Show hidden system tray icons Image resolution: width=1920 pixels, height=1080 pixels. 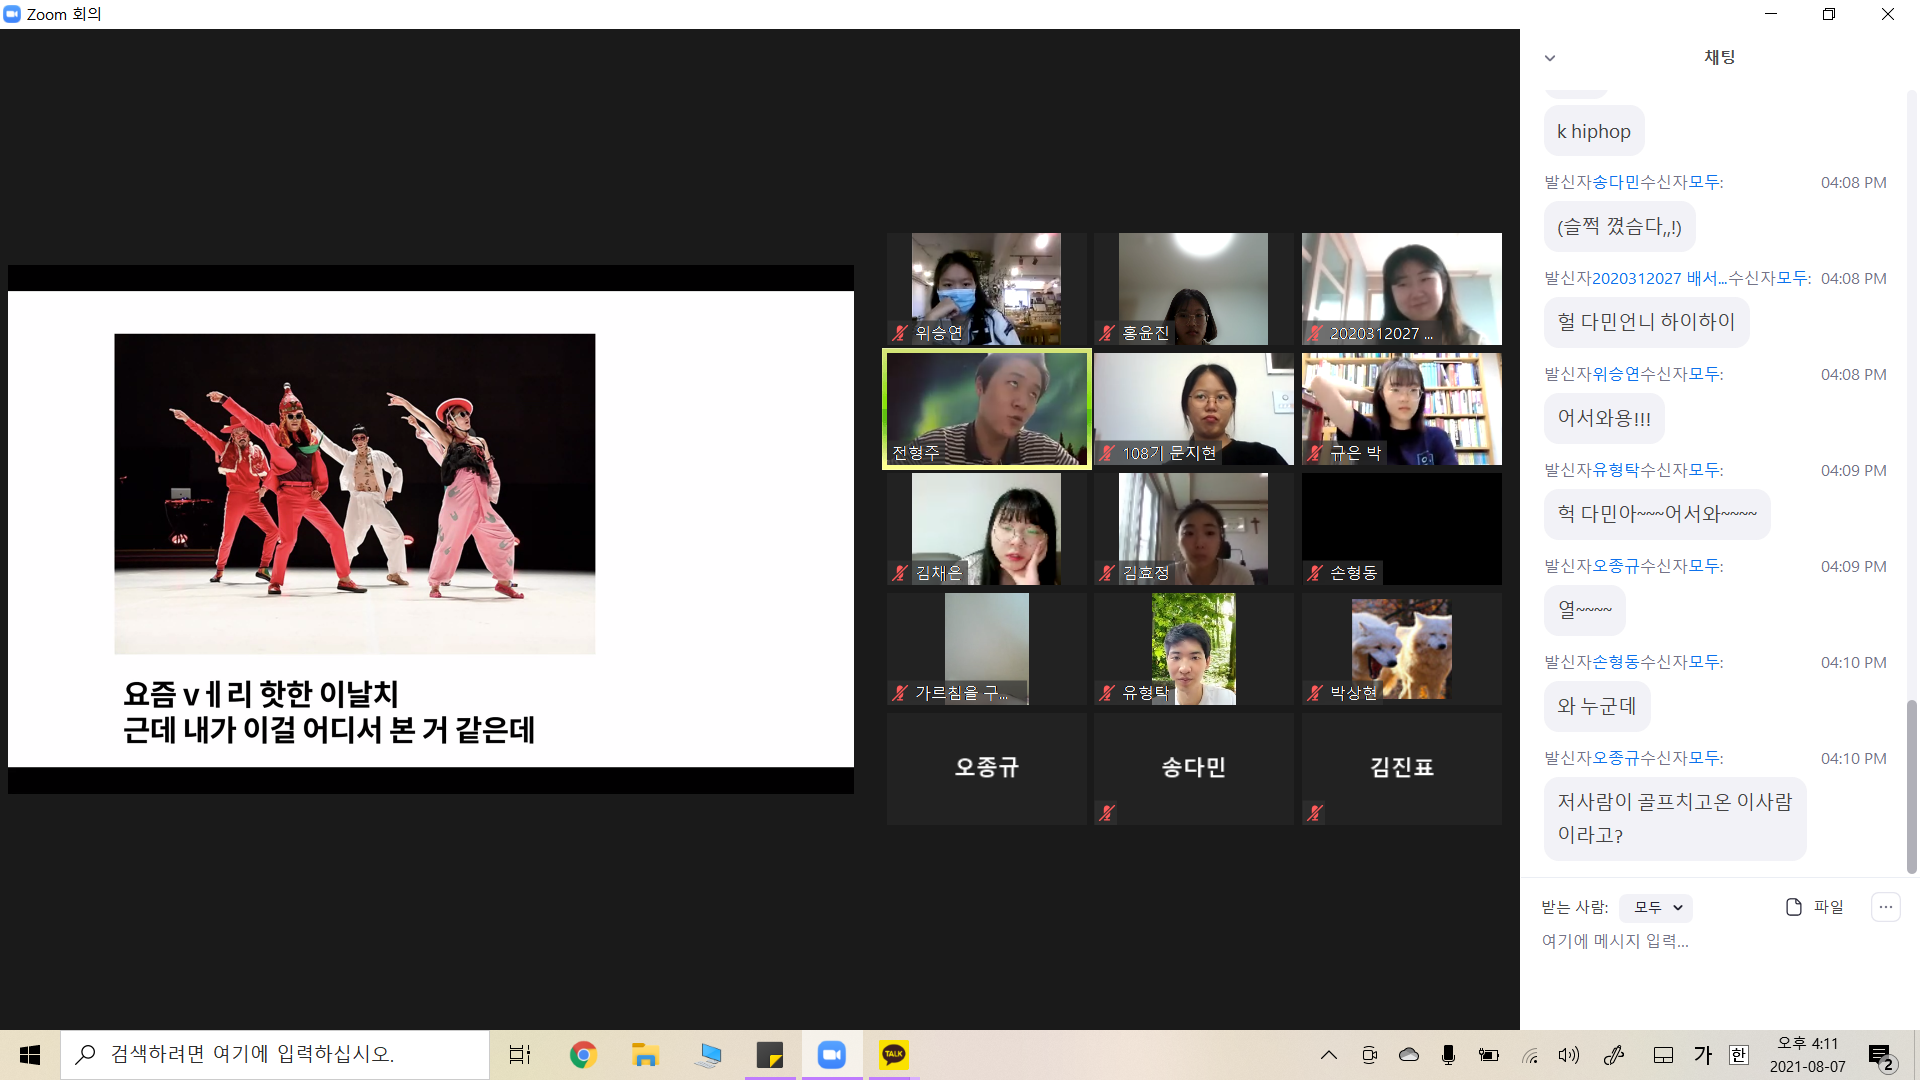[1329, 1055]
